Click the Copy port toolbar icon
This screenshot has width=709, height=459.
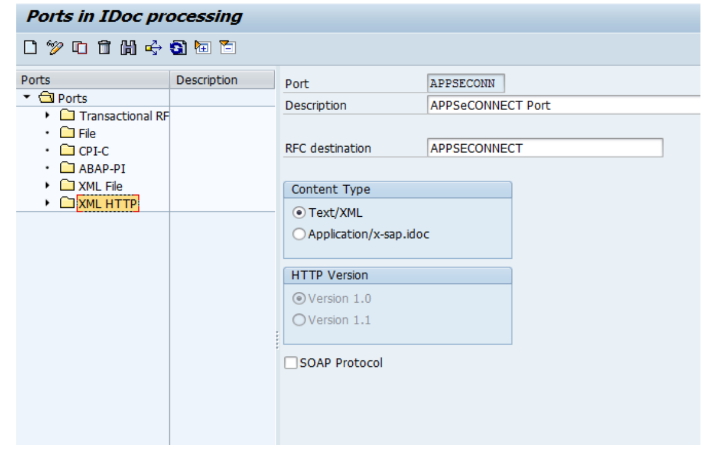pos(79,47)
